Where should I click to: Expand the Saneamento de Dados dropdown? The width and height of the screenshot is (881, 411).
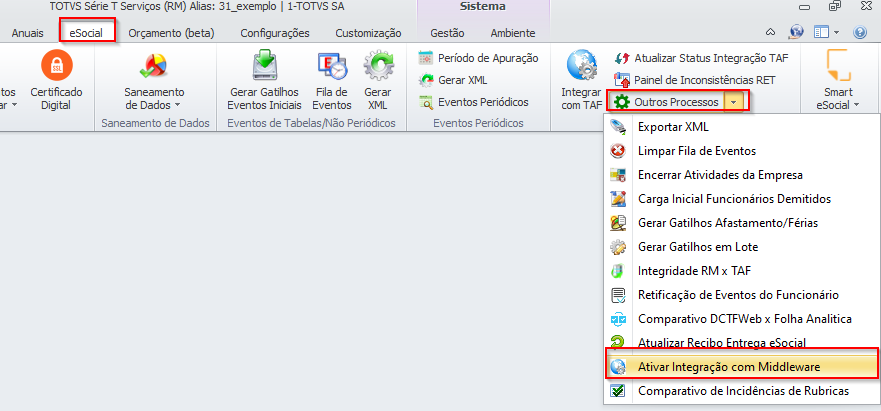point(178,105)
